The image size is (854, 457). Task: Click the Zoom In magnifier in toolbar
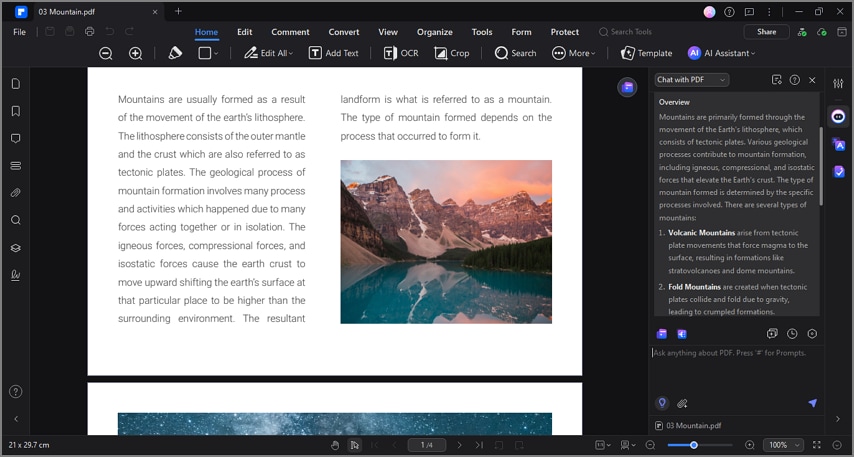(135, 53)
